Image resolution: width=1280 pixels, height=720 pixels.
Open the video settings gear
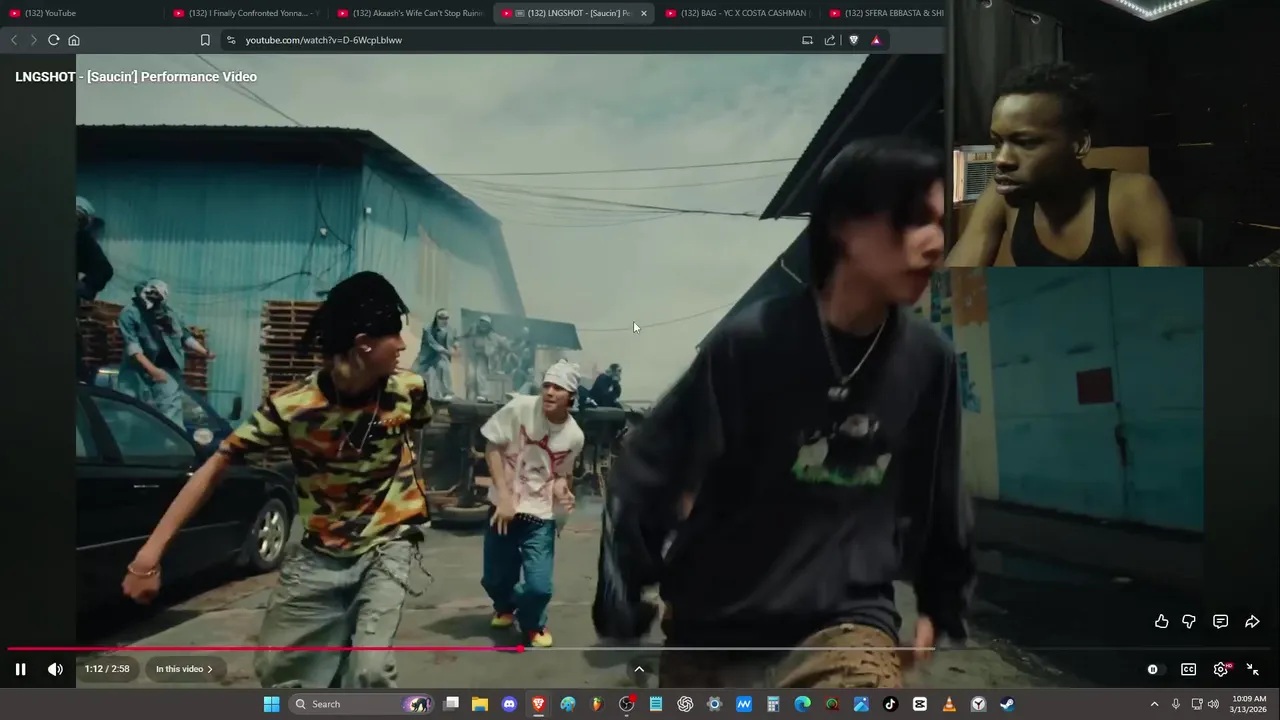(x=1220, y=669)
